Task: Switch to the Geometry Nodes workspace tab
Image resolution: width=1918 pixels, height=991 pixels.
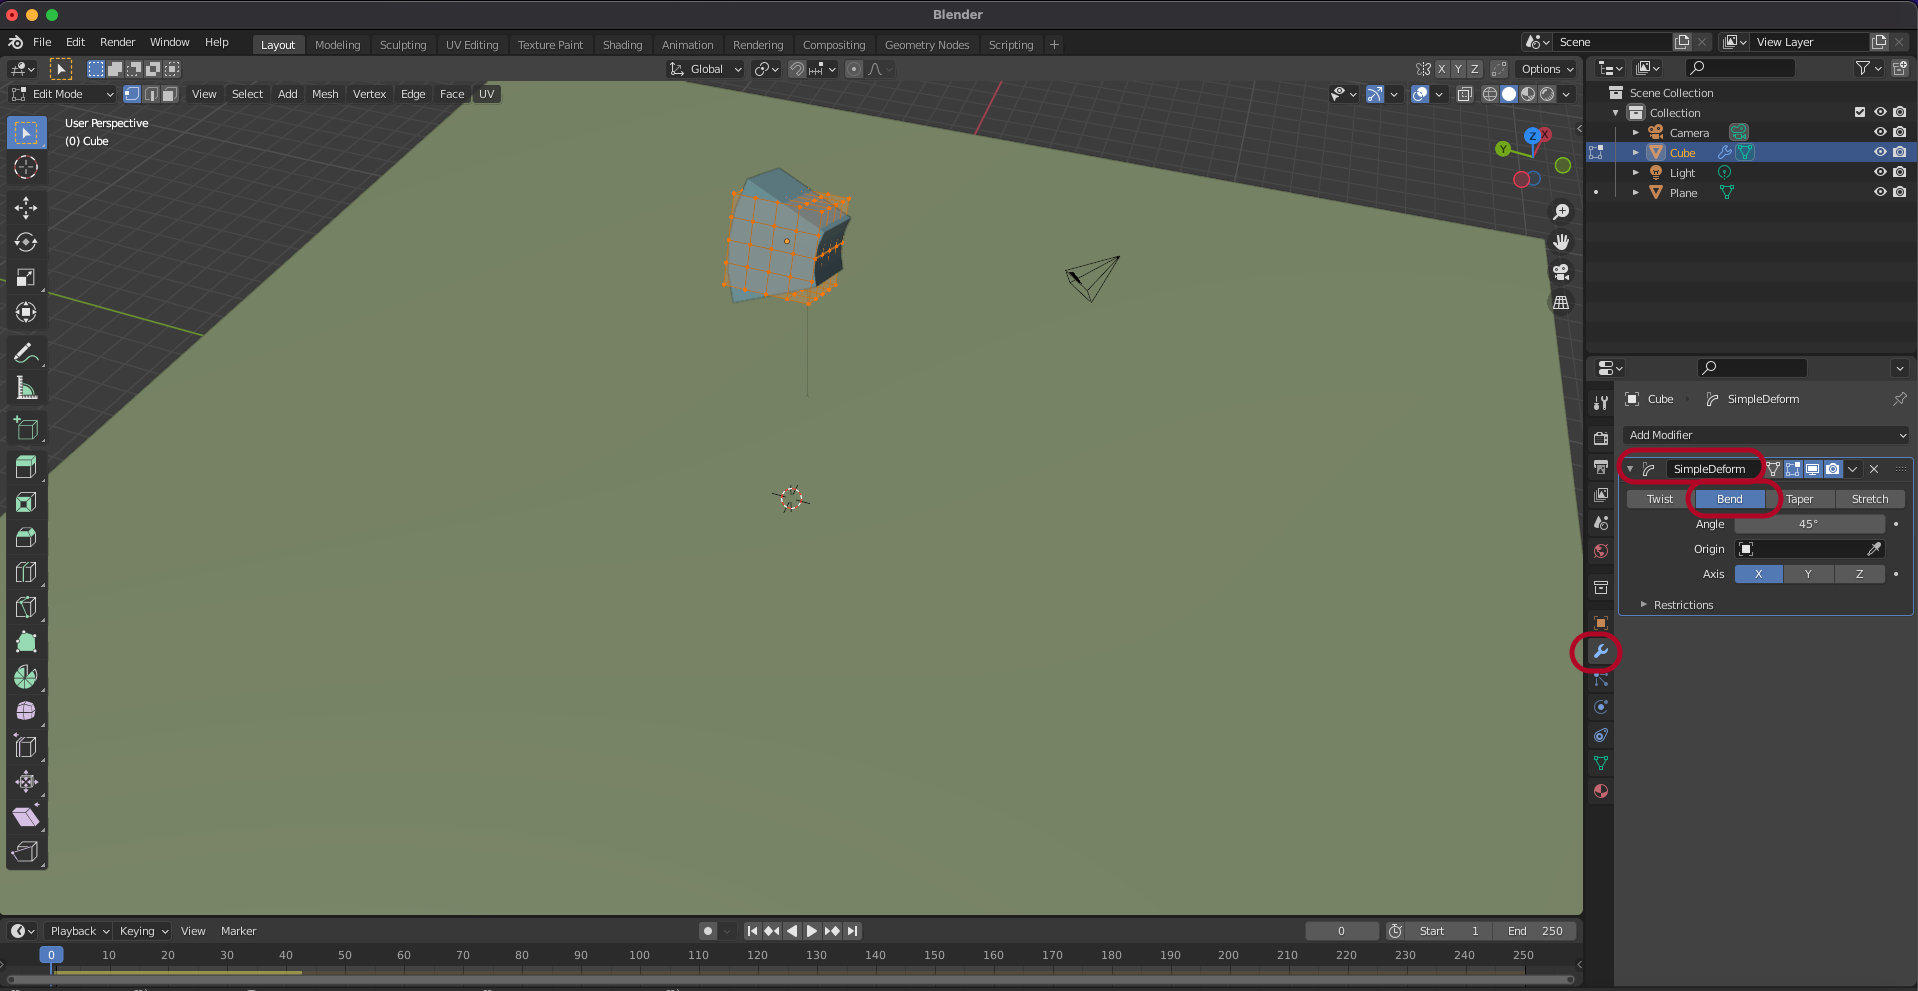Action: coord(927,45)
